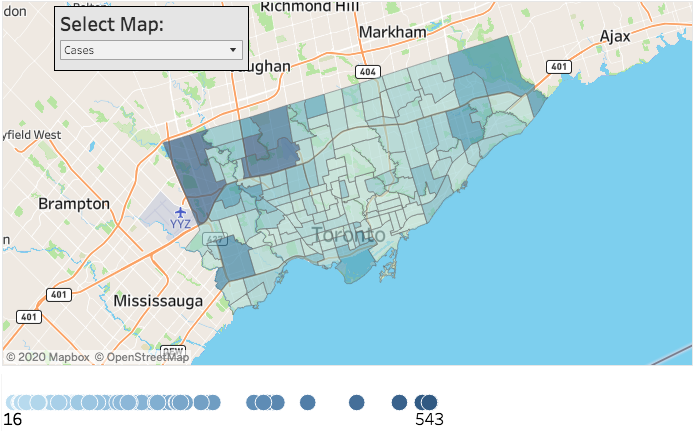This screenshot has height=447, width=695.
Task: Click the Richmond Hill map label
Action: coord(307,6)
